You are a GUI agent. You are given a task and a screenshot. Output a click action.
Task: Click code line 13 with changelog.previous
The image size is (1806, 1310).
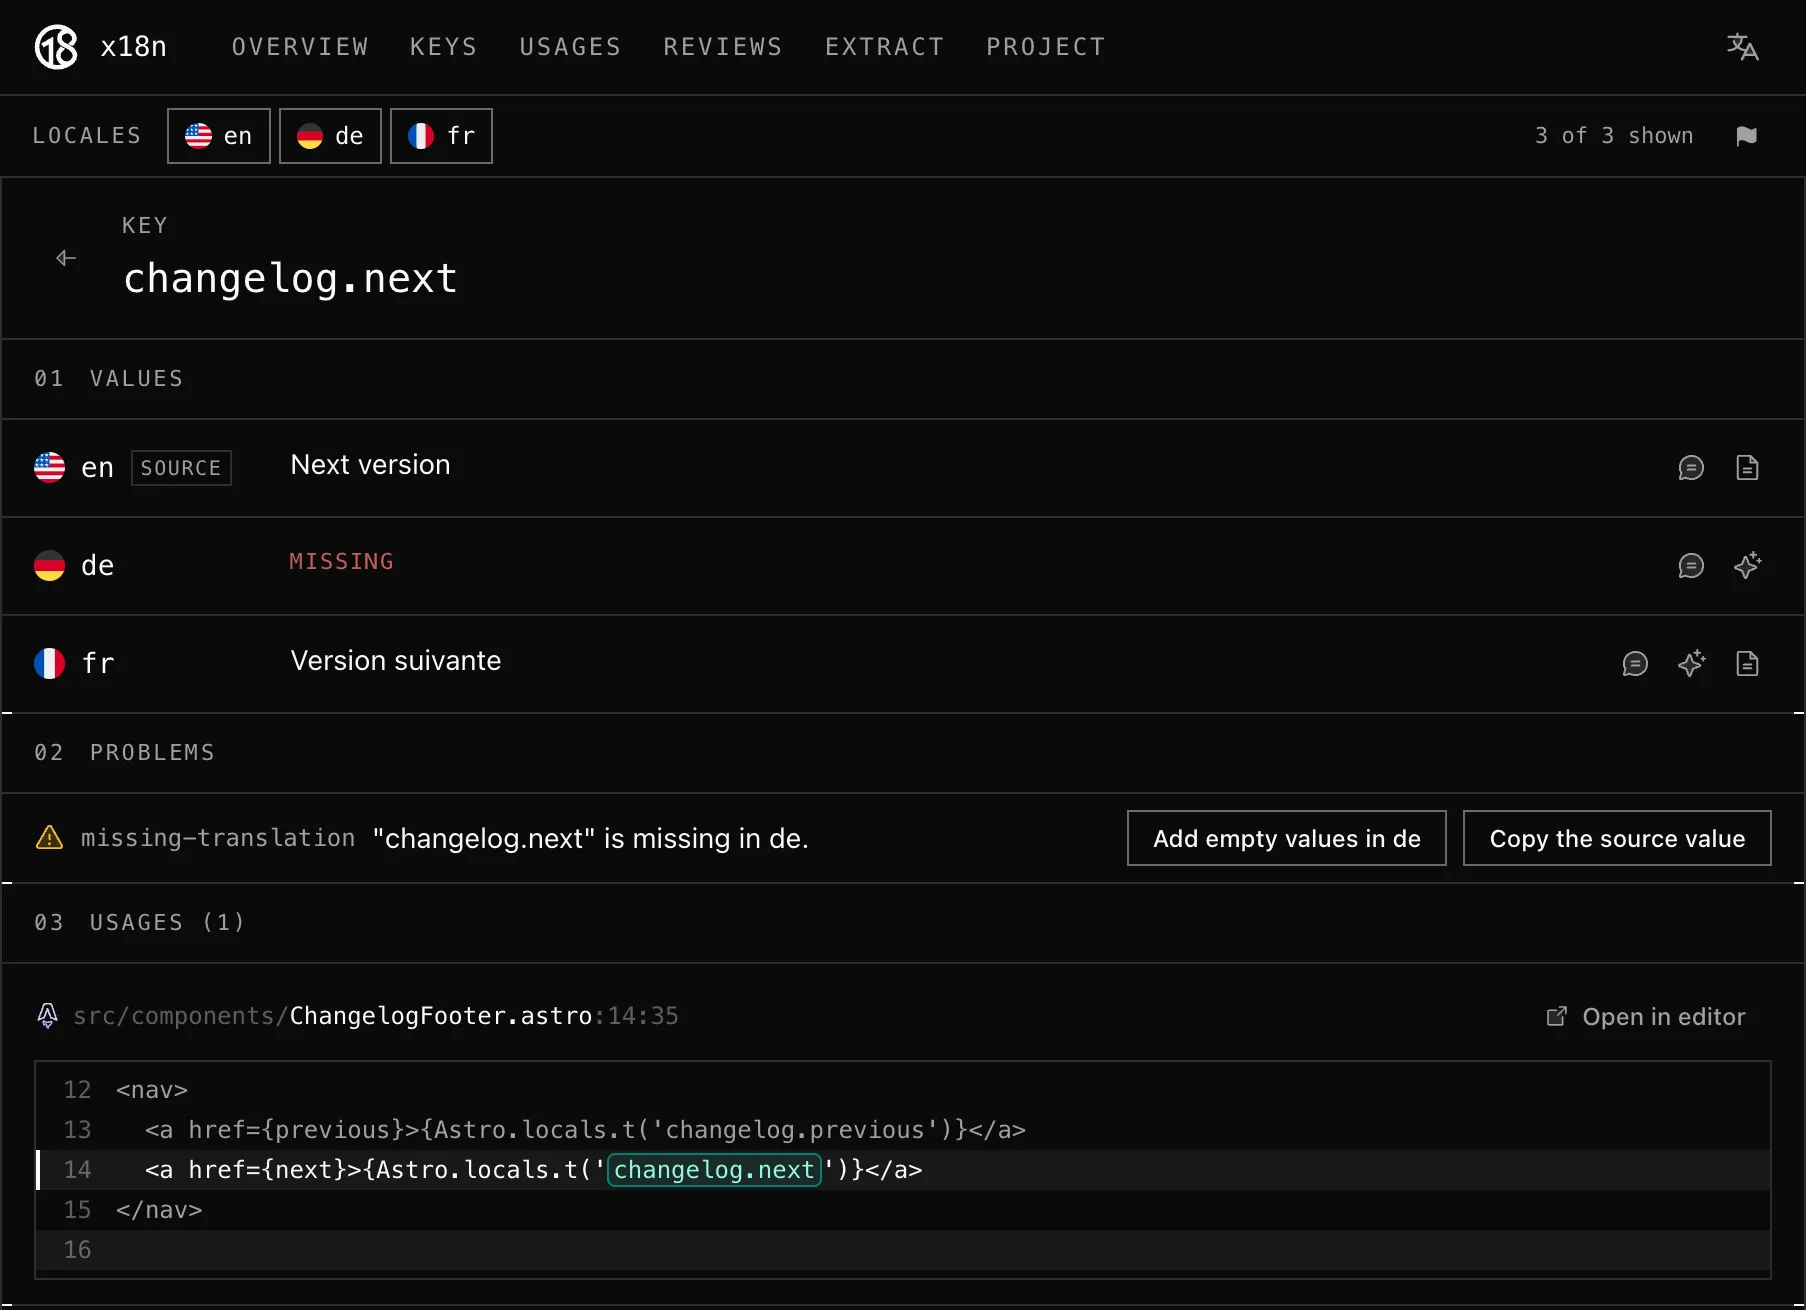tap(902, 1130)
